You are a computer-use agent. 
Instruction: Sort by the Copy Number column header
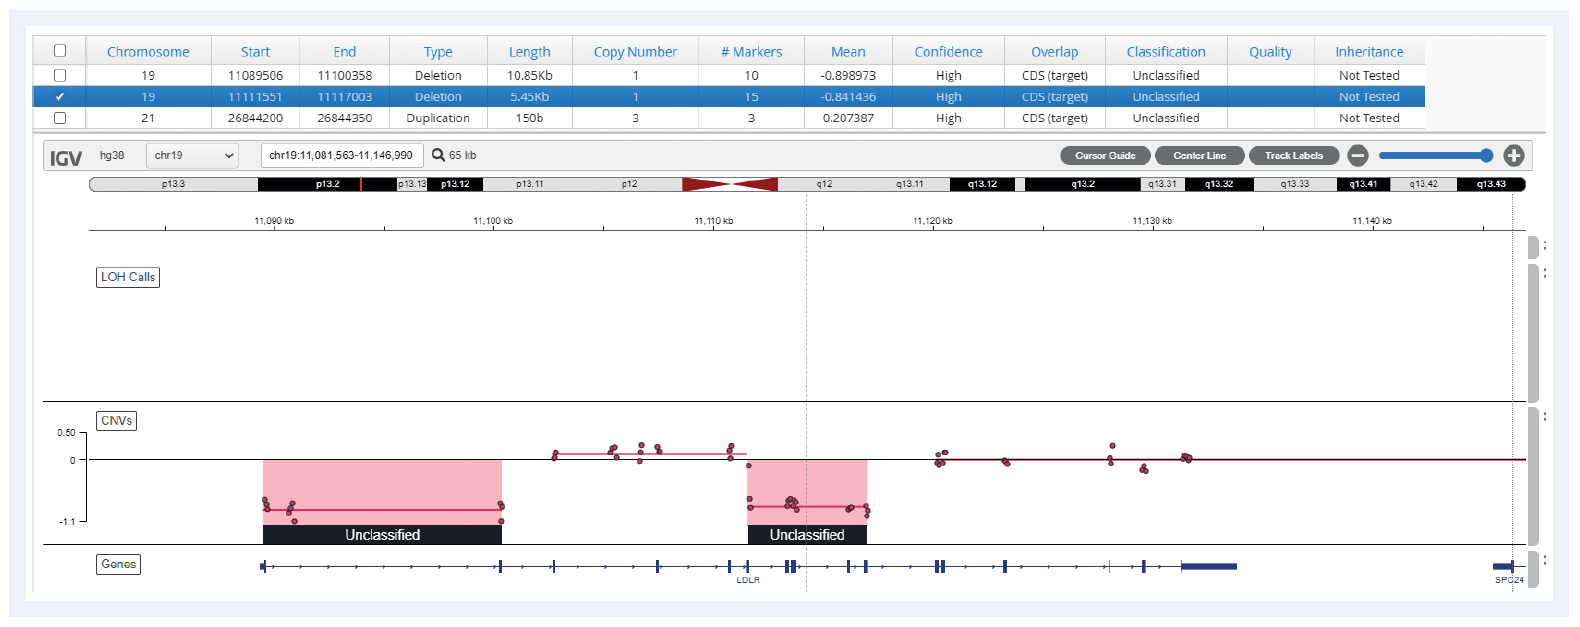coord(635,52)
